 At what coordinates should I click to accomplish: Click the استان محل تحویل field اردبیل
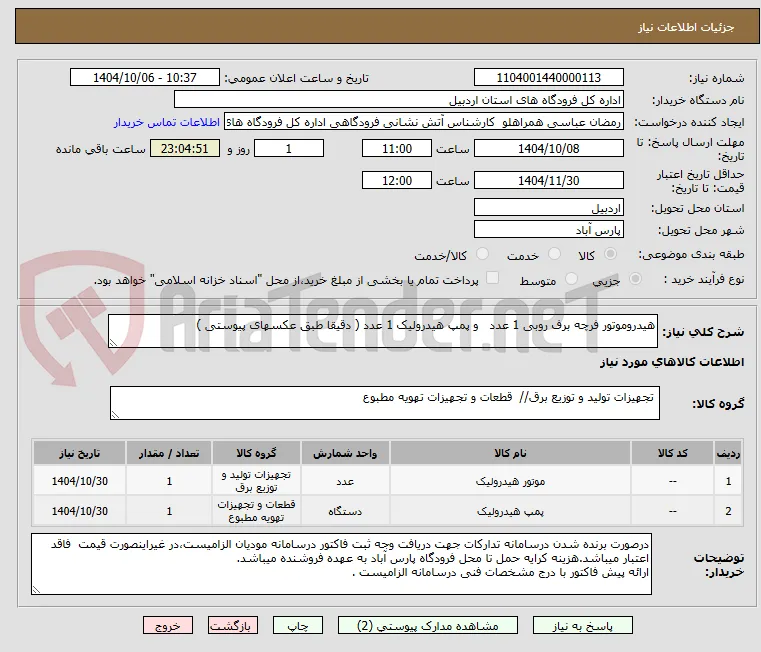[x=548, y=208]
